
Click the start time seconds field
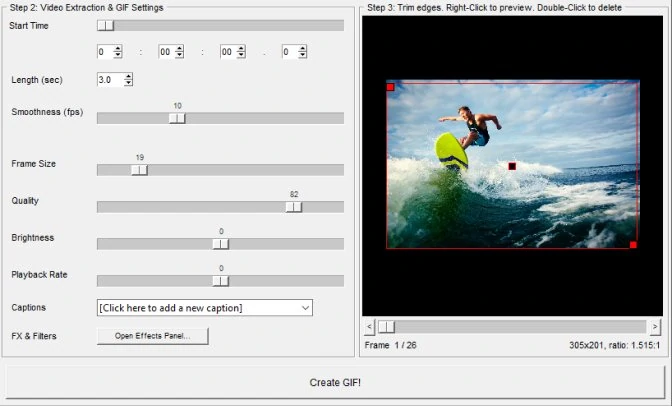[x=229, y=52]
